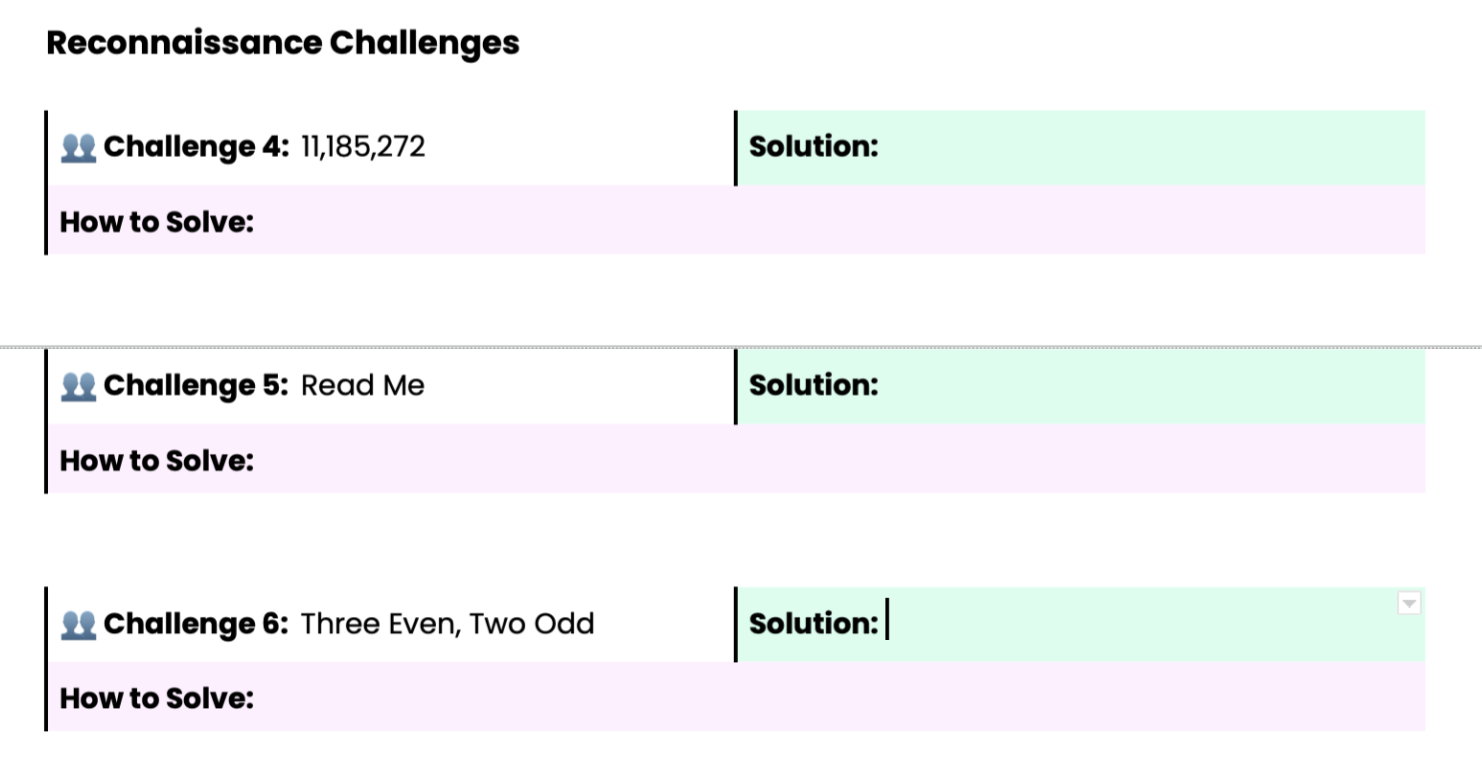
Task: Click the page break line between pages
Action: (741, 347)
